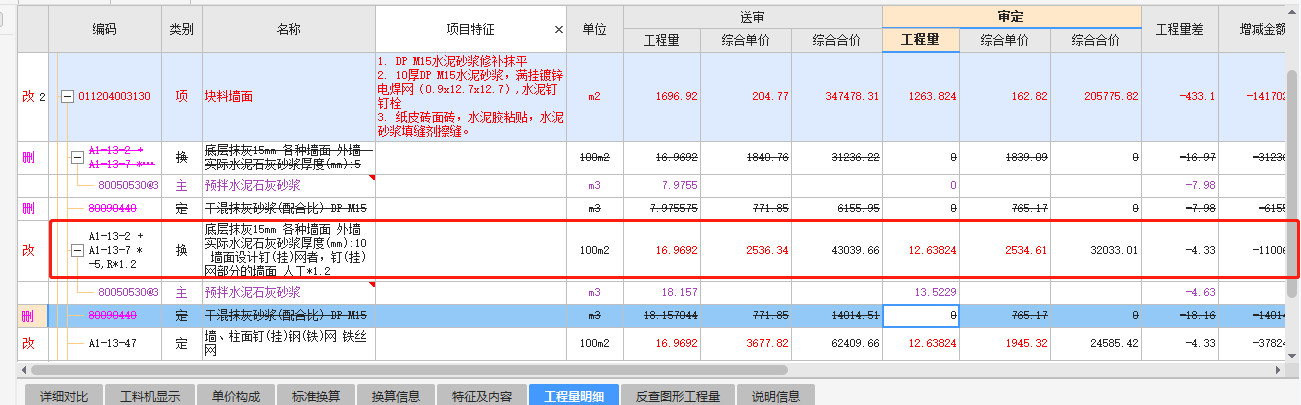The width and height of the screenshot is (1301, 405).
Task: Select the 审定 unit price 162.82
Action: tap(1004, 97)
